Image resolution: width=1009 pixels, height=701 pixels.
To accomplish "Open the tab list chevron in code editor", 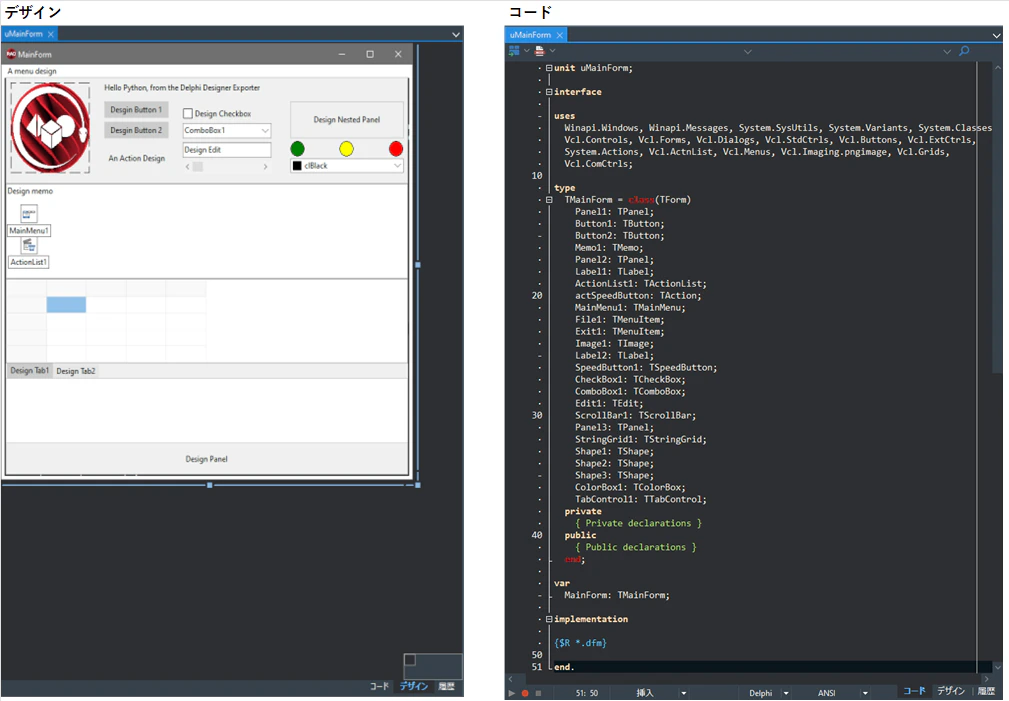I will coord(997,36).
